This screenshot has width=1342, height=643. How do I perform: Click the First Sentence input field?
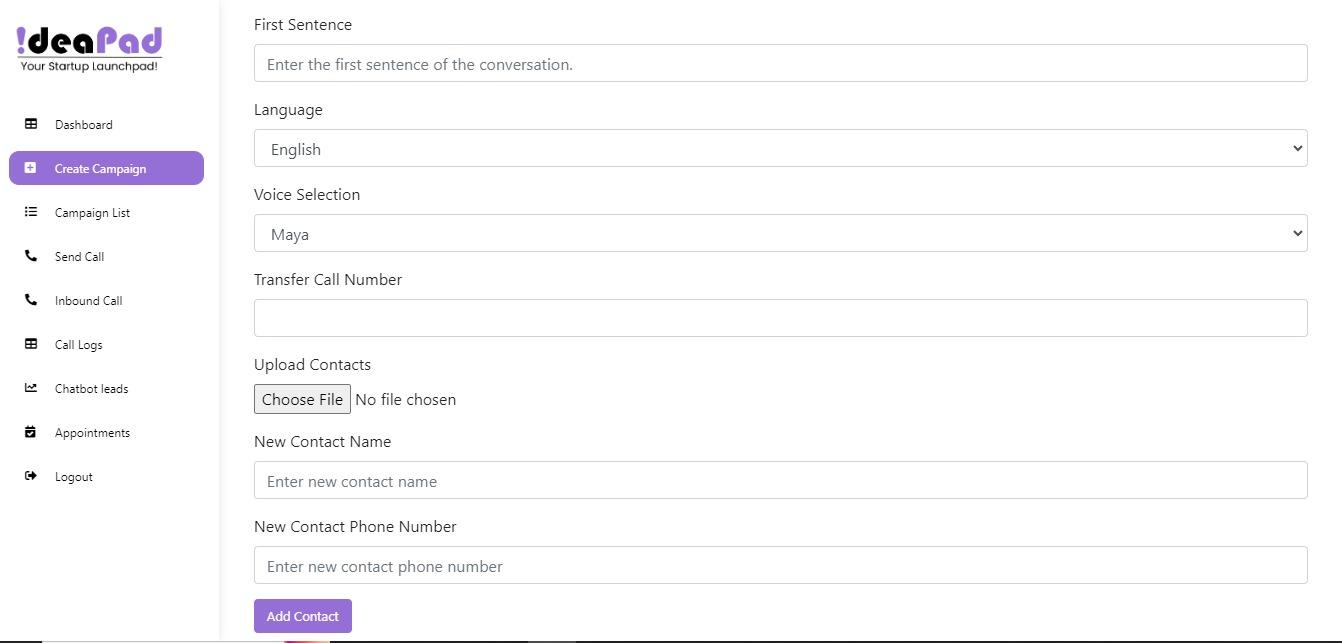pos(780,63)
